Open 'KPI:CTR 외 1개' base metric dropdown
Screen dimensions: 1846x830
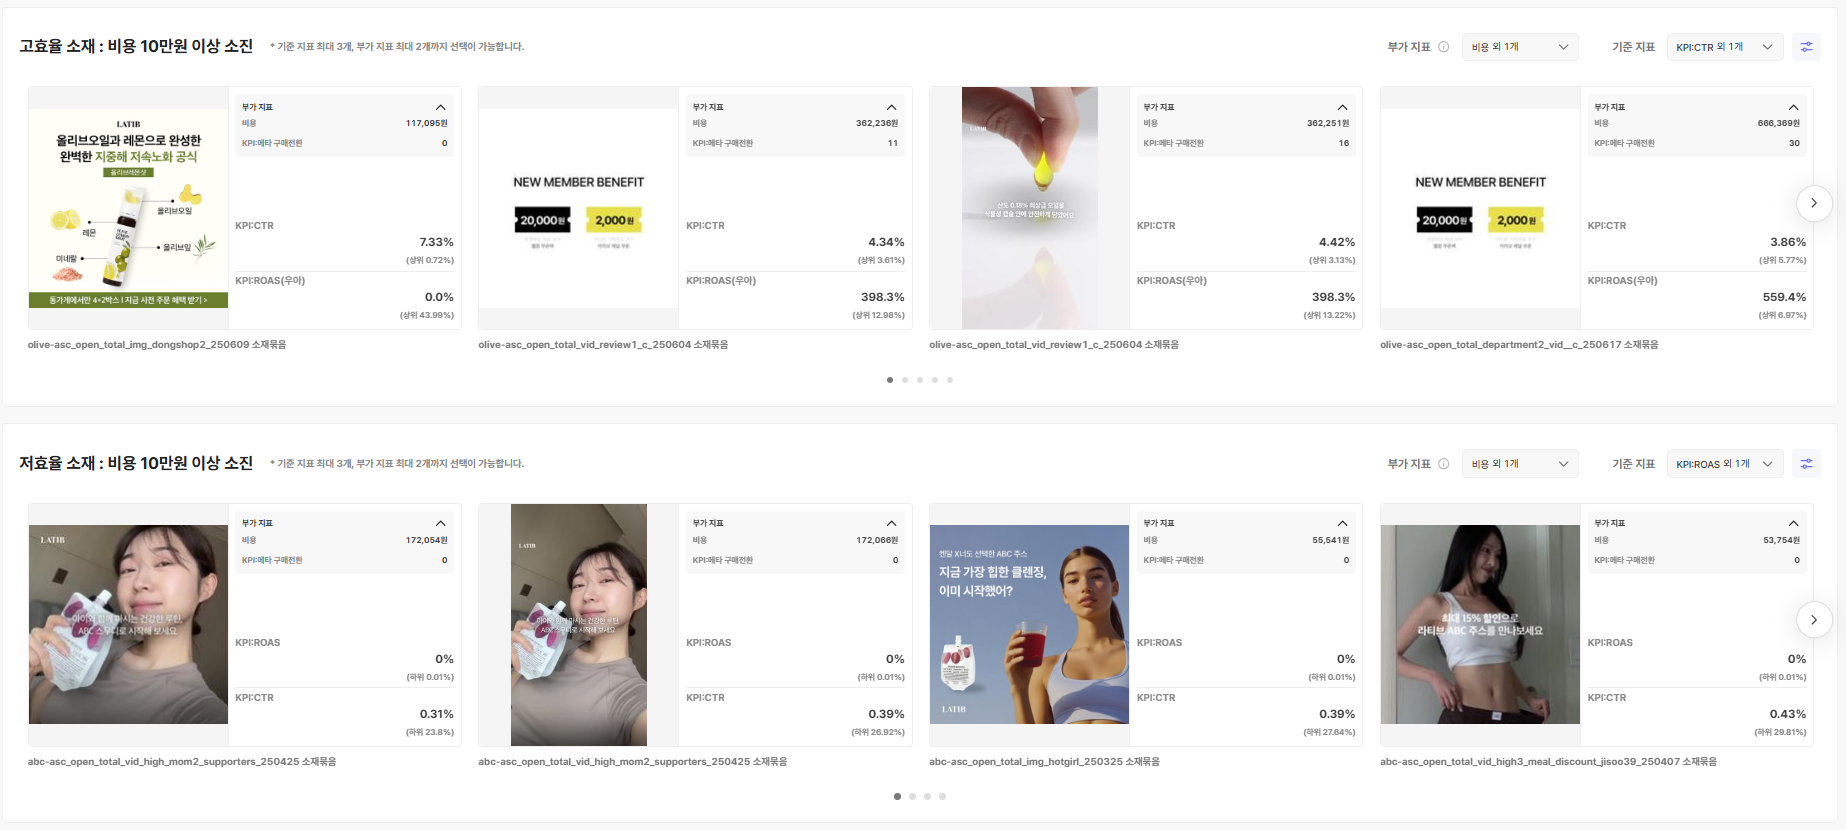click(1724, 47)
